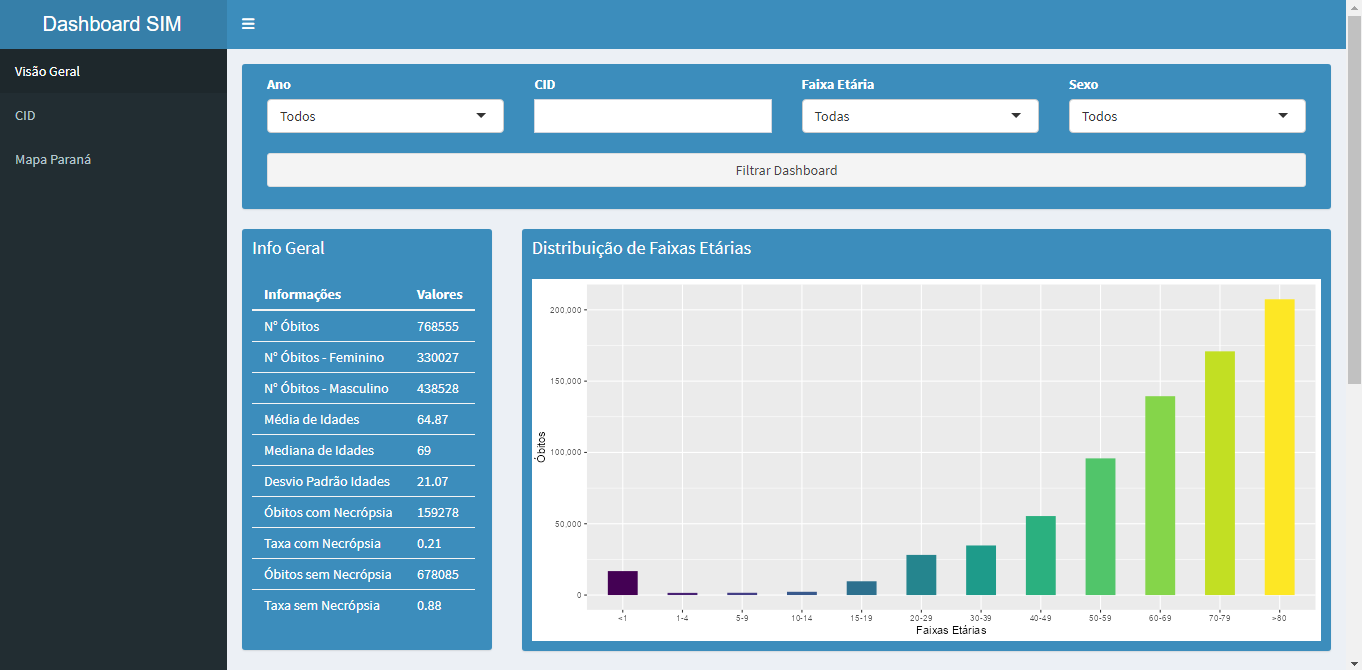Open the Ano dropdown
Image resolution: width=1362 pixels, height=670 pixels.
click(385, 116)
